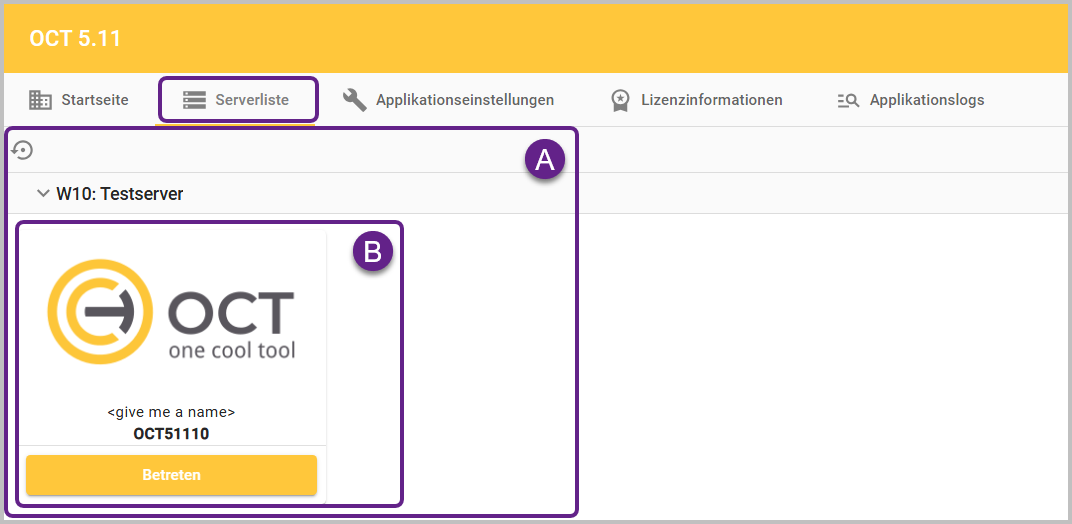This screenshot has height=524, width=1072.
Task: Click the server stack icon beside Serverliste
Action: coord(194,100)
